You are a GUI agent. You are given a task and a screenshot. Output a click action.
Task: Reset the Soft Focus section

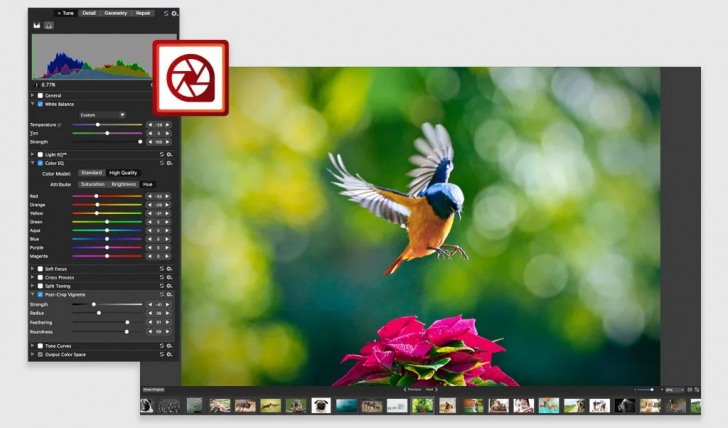[x=162, y=269]
